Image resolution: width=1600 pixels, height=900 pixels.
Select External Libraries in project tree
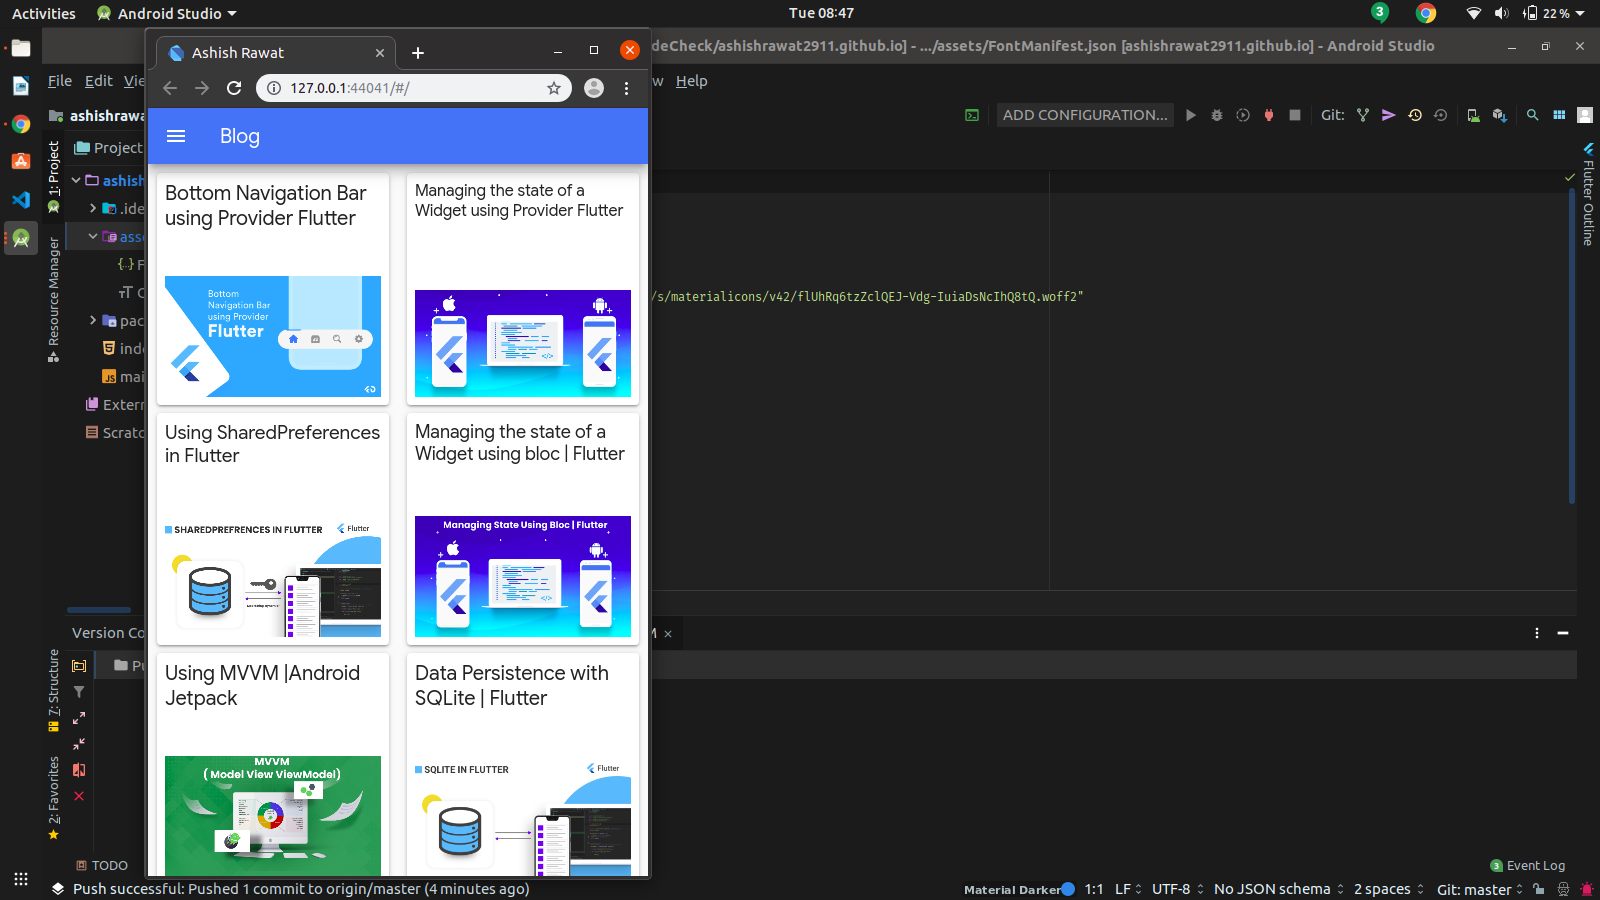pos(115,405)
